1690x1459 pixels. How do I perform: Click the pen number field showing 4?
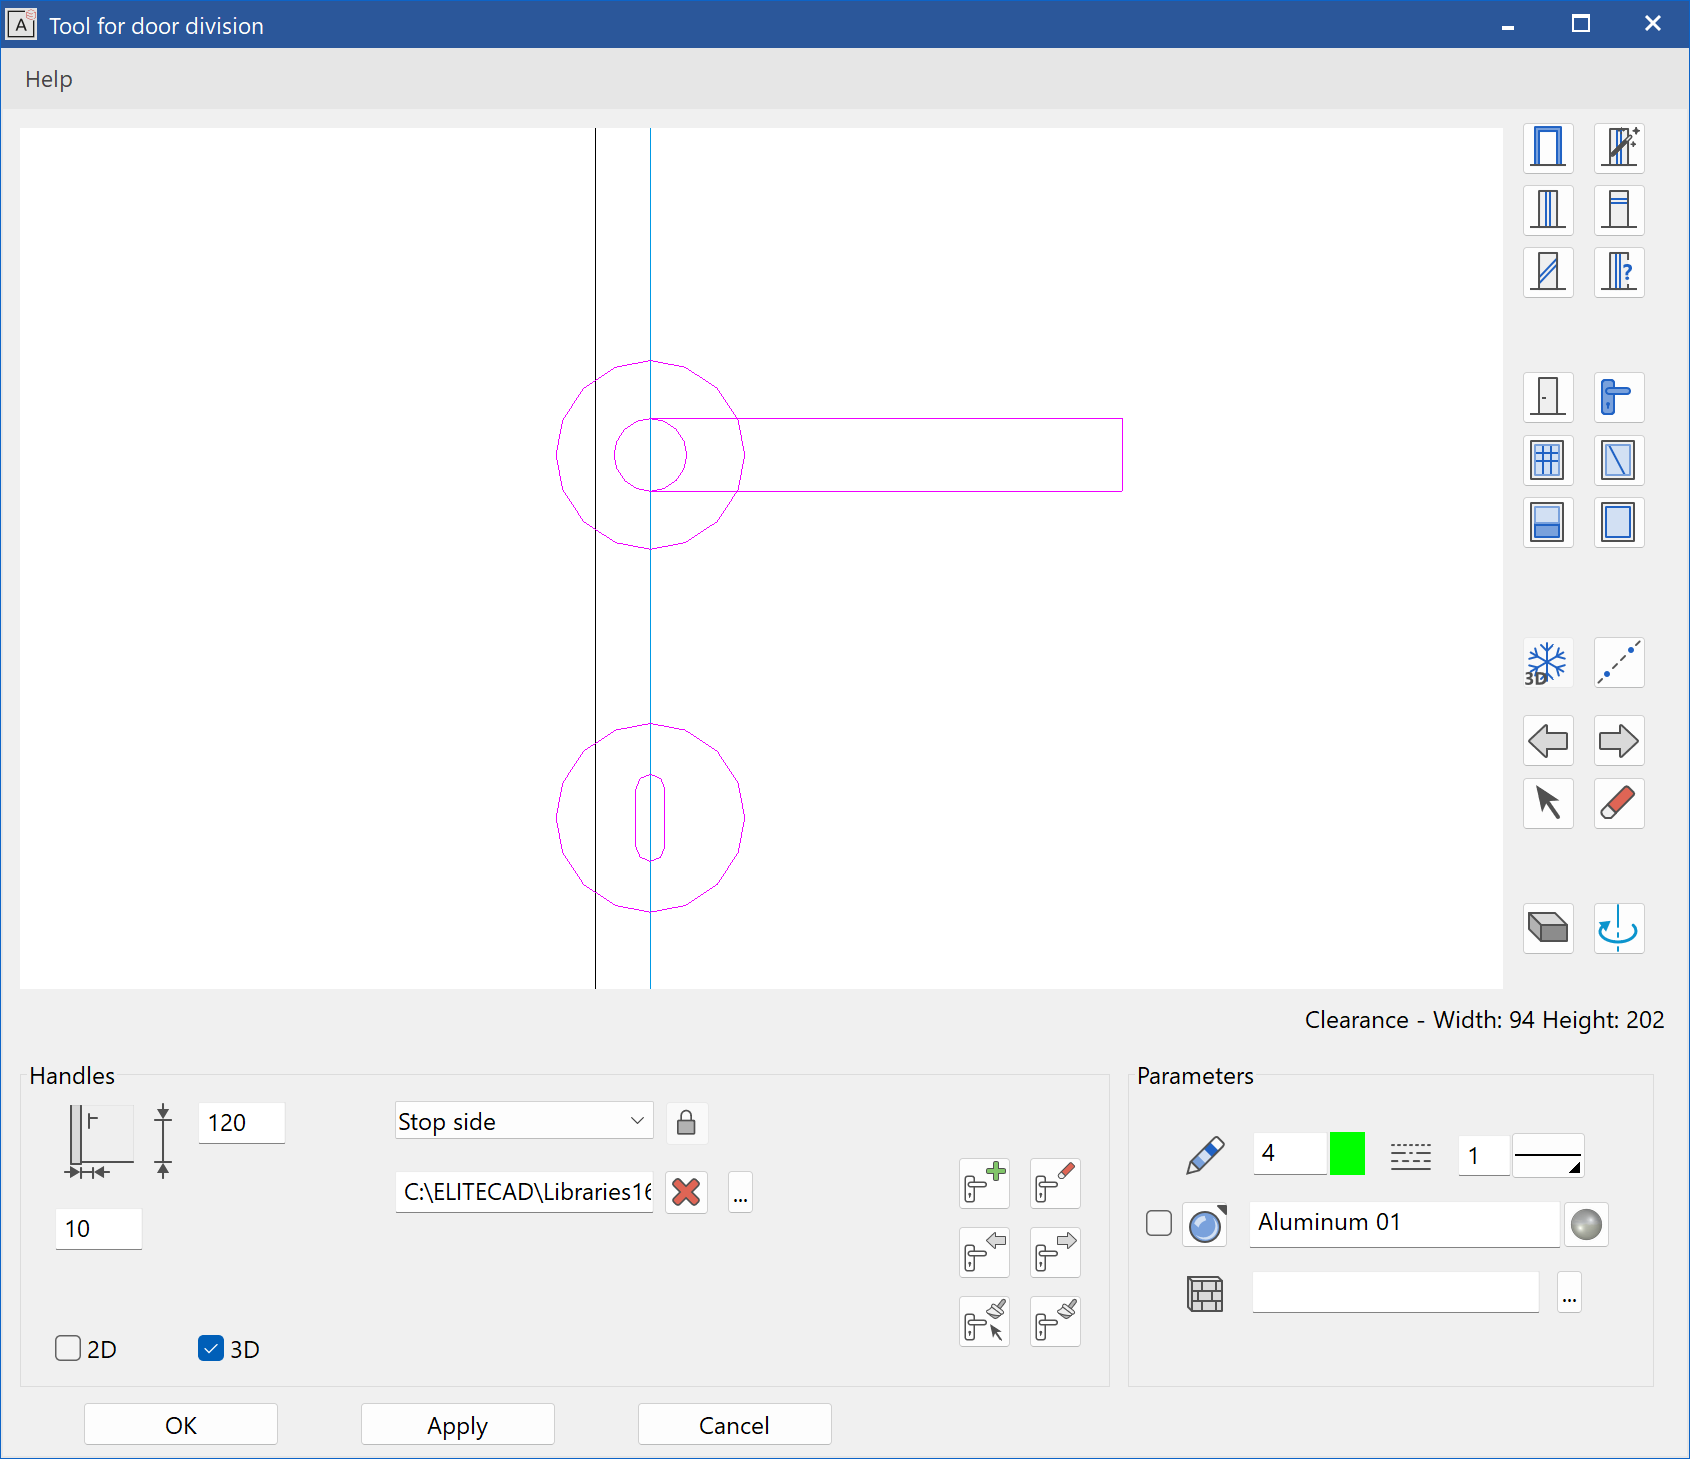click(x=1290, y=1154)
